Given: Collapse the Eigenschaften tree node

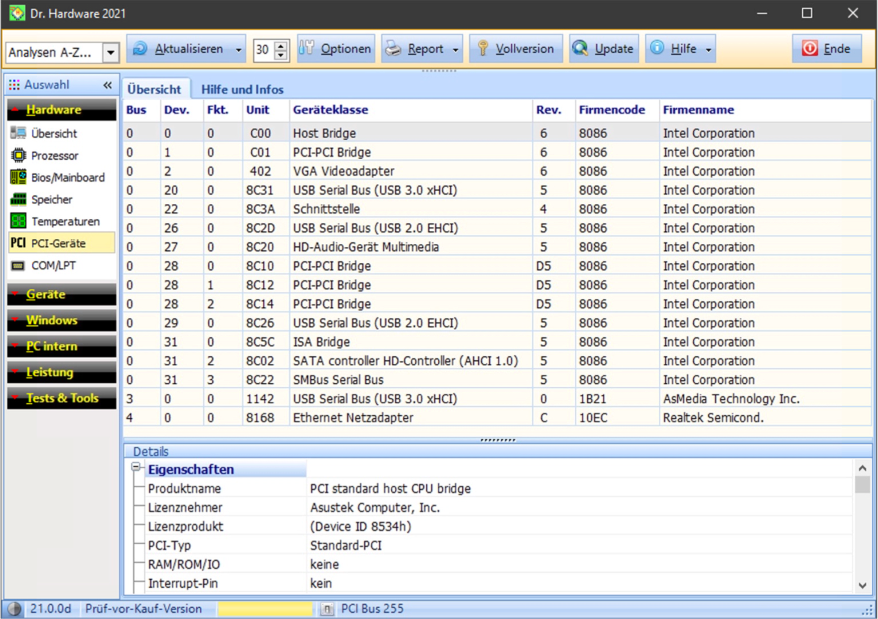Looking at the screenshot, I should click(135, 469).
